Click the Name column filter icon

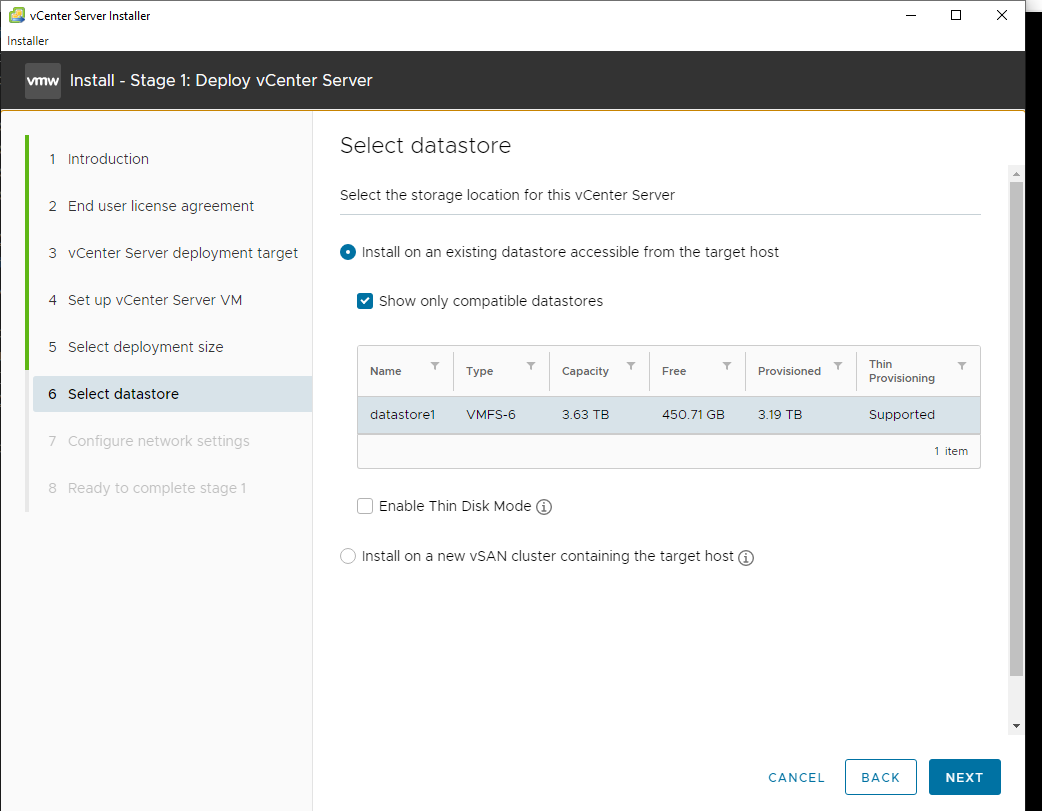(435, 366)
